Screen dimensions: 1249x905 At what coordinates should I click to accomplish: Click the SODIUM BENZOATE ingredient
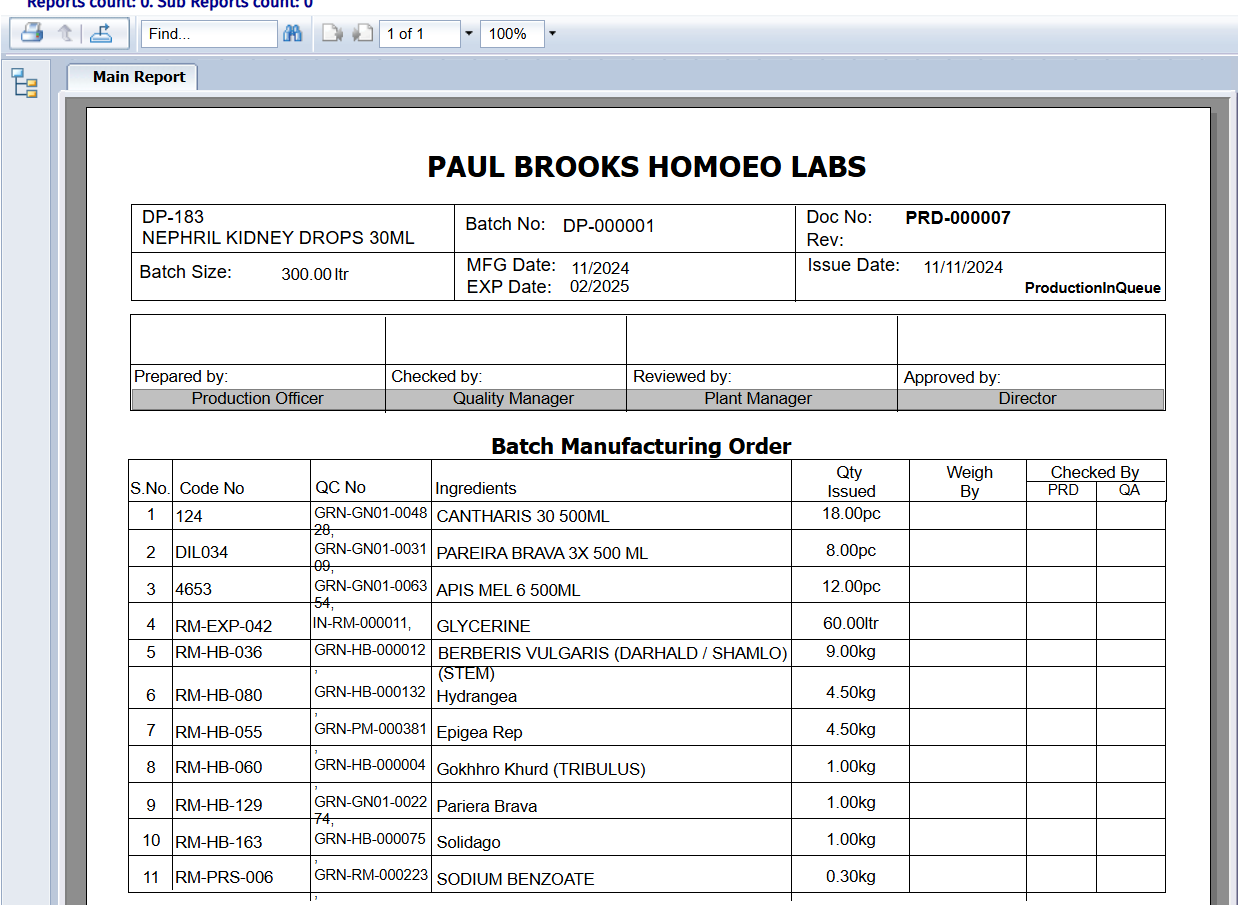(x=516, y=880)
